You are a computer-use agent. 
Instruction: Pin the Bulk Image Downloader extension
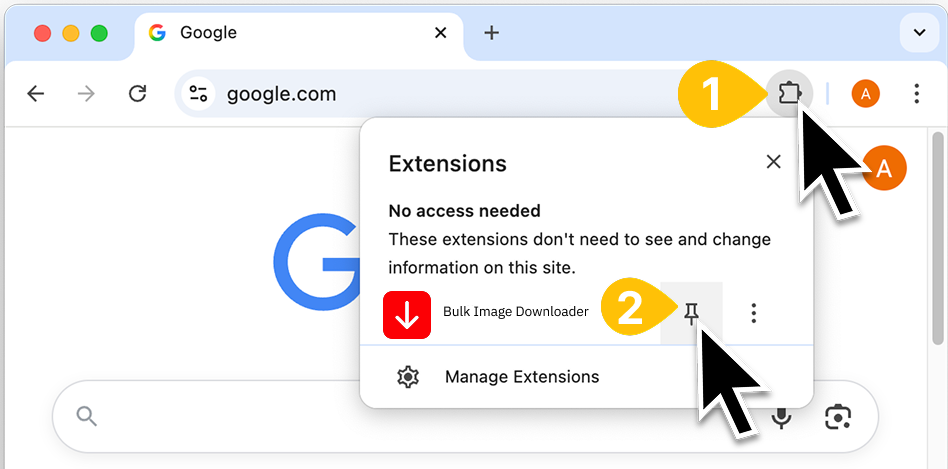691,314
